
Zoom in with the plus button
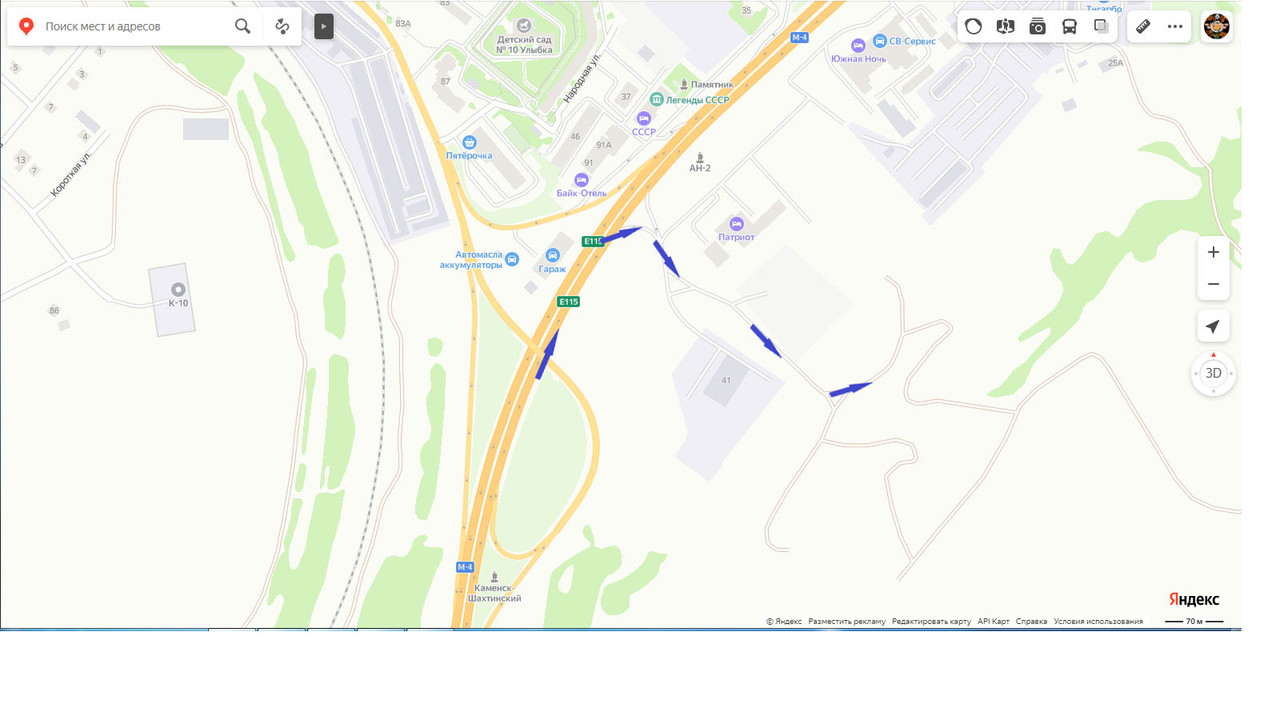(1213, 252)
